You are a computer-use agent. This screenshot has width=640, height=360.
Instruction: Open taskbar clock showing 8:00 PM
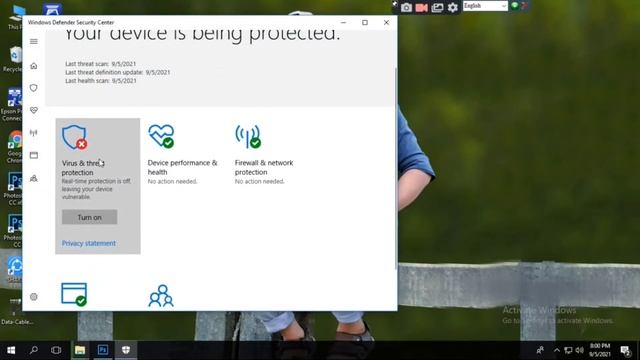600,350
